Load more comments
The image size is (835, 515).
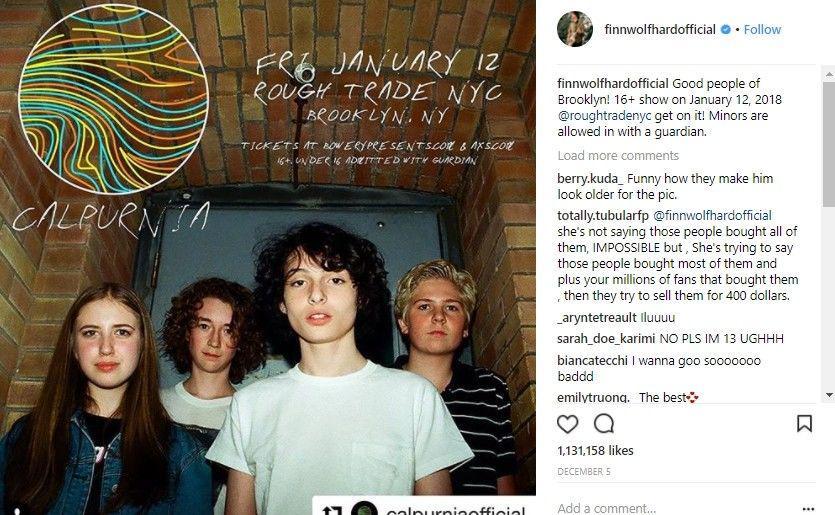tap(618, 156)
